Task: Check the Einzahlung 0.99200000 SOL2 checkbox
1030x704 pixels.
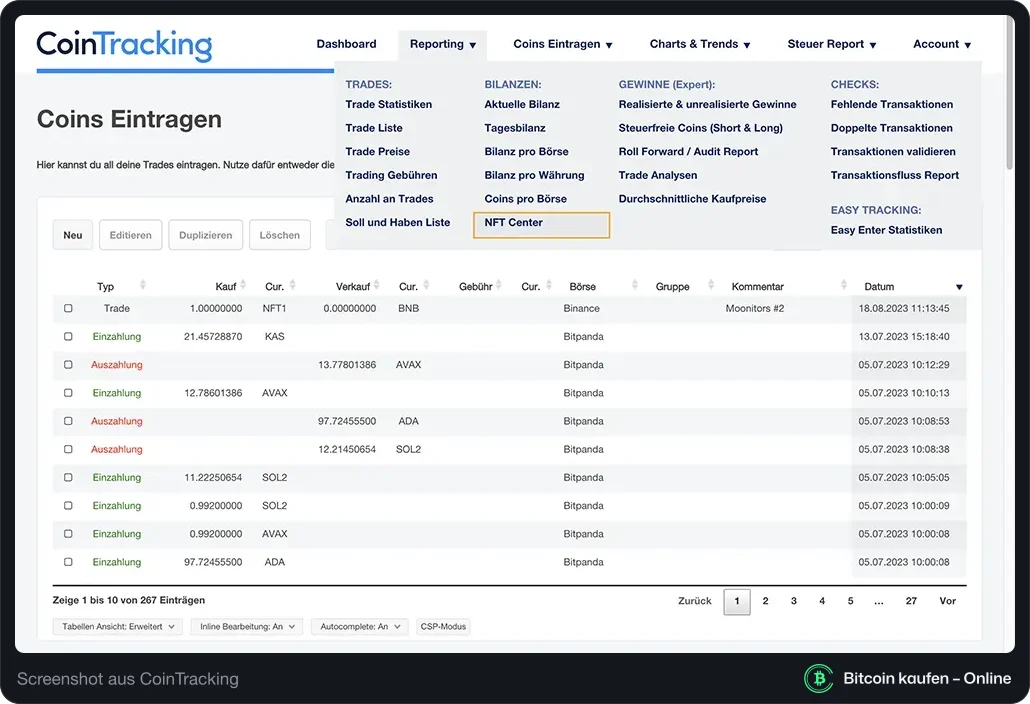Action: (68, 506)
